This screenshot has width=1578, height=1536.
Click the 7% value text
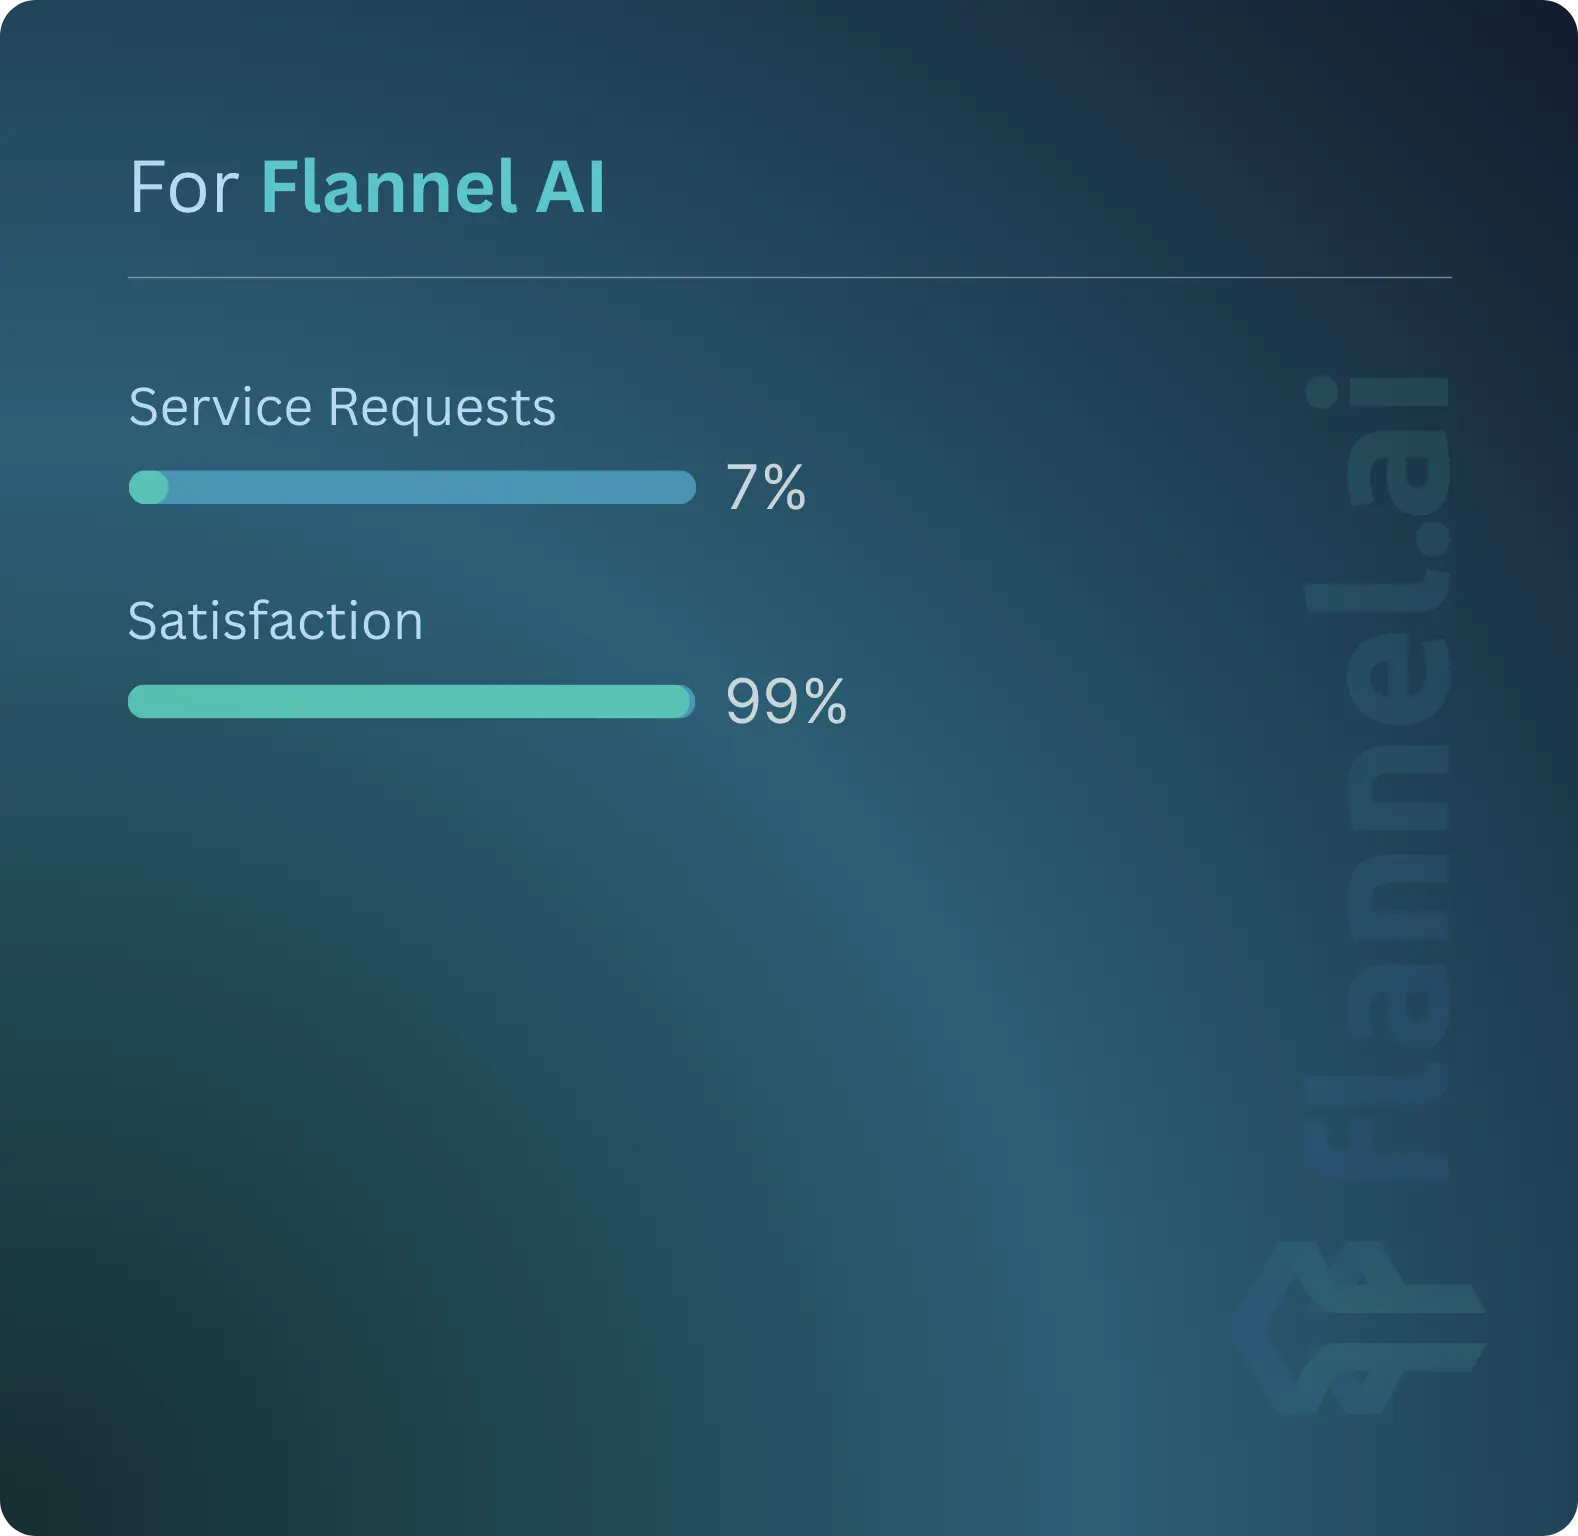(x=766, y=488)
